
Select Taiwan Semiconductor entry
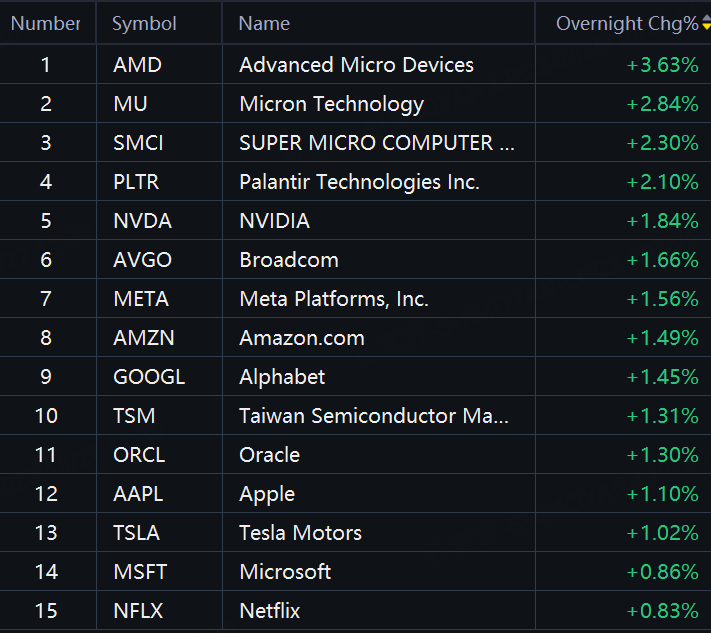pyautogui.click(x=374, y=416)
